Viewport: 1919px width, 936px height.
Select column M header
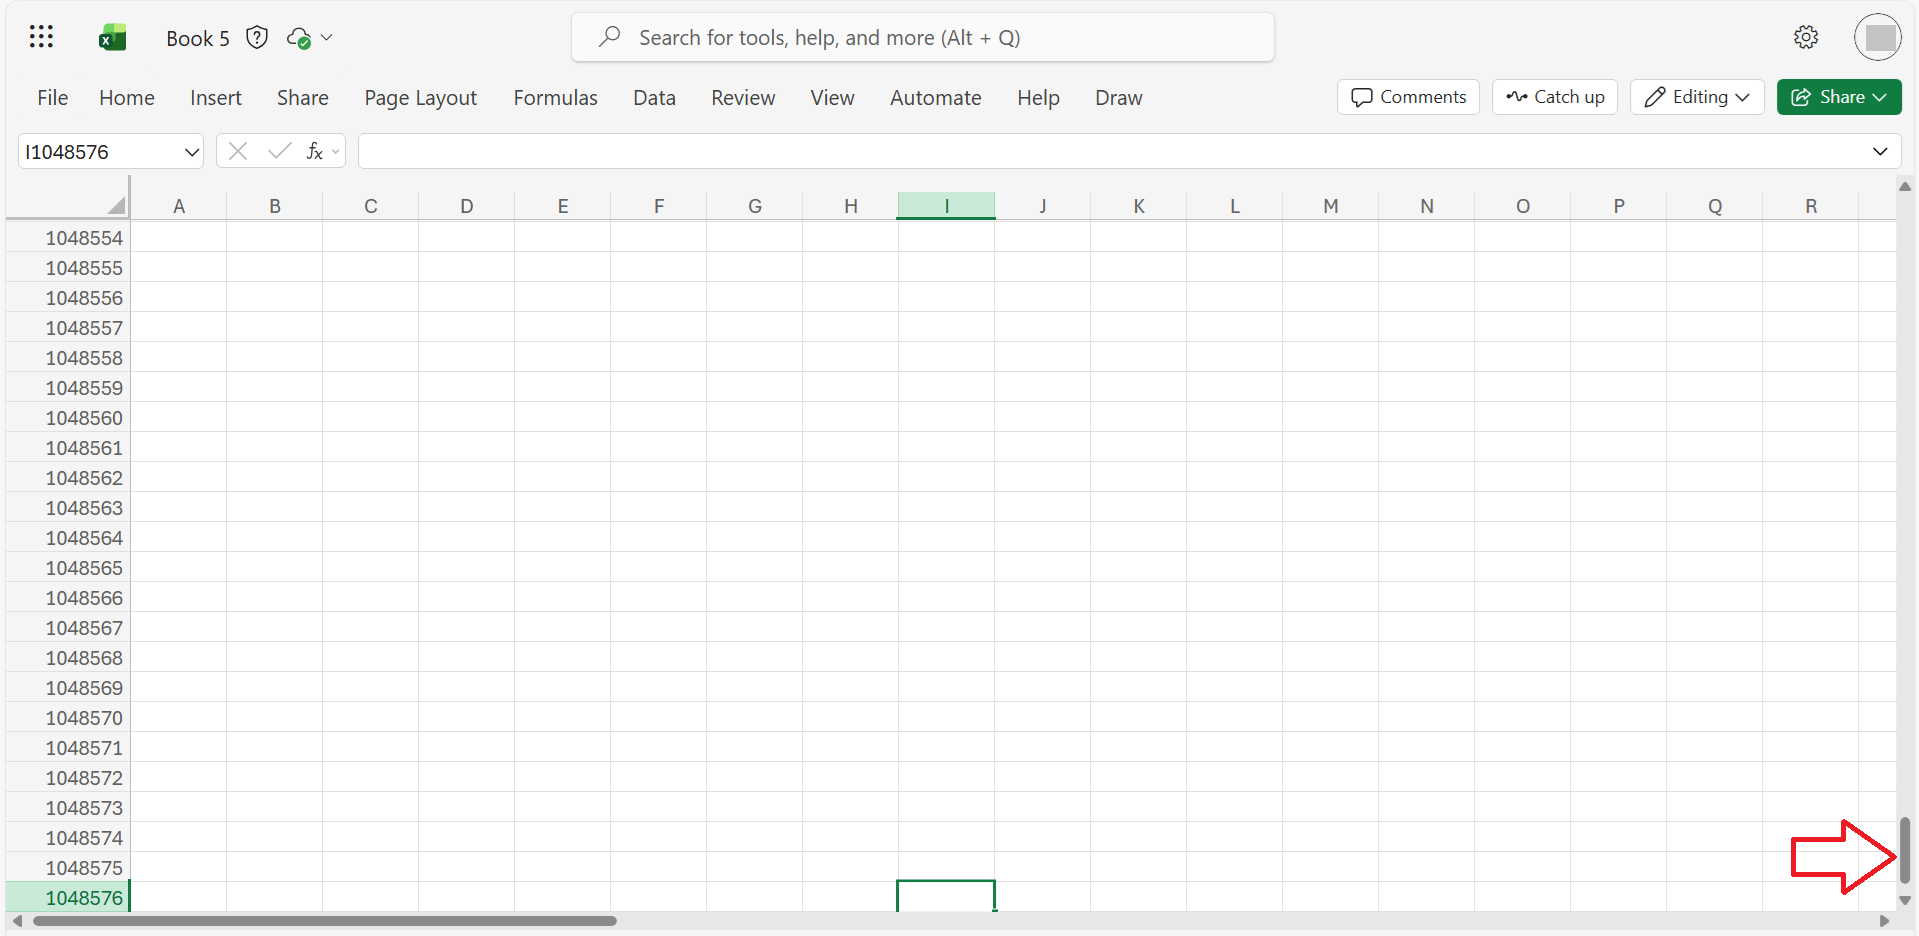coord(1330,206)
